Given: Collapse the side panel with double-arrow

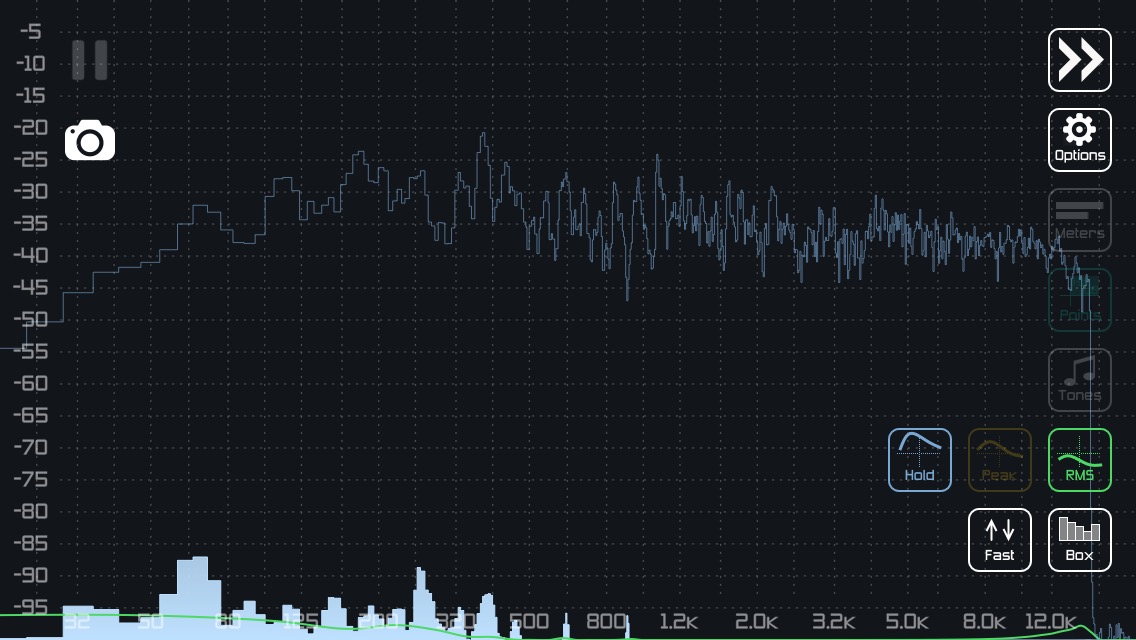Looking at the screenshot, I should (1079, 60).
